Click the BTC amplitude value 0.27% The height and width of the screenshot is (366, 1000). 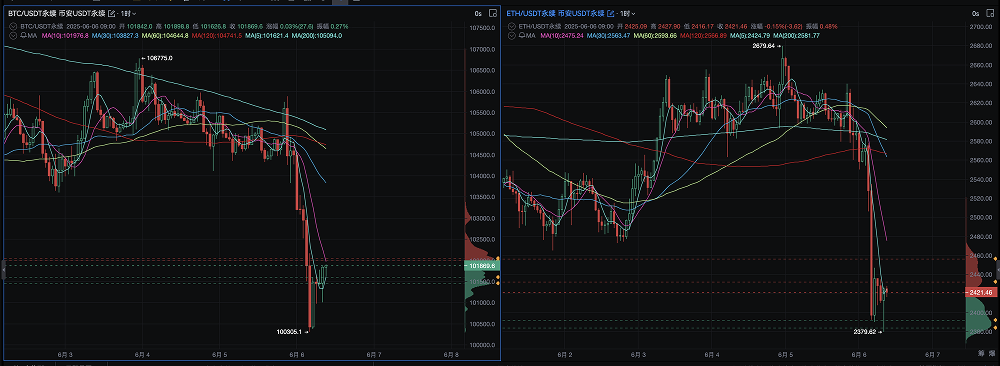pos(340,27)
